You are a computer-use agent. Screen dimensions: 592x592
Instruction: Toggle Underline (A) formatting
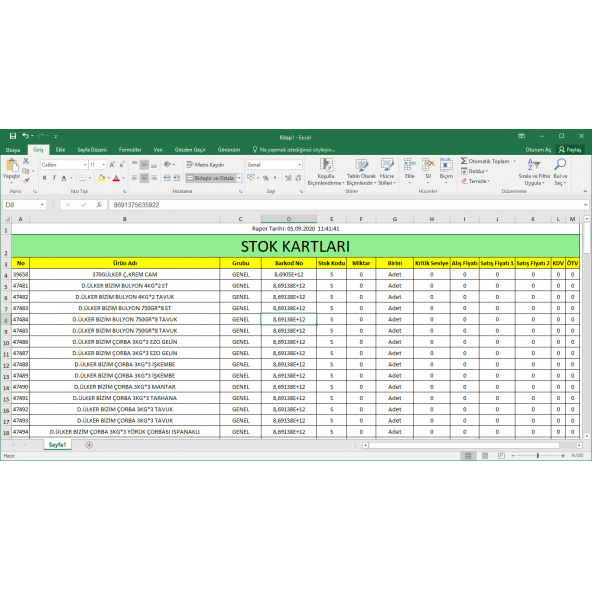64,178
